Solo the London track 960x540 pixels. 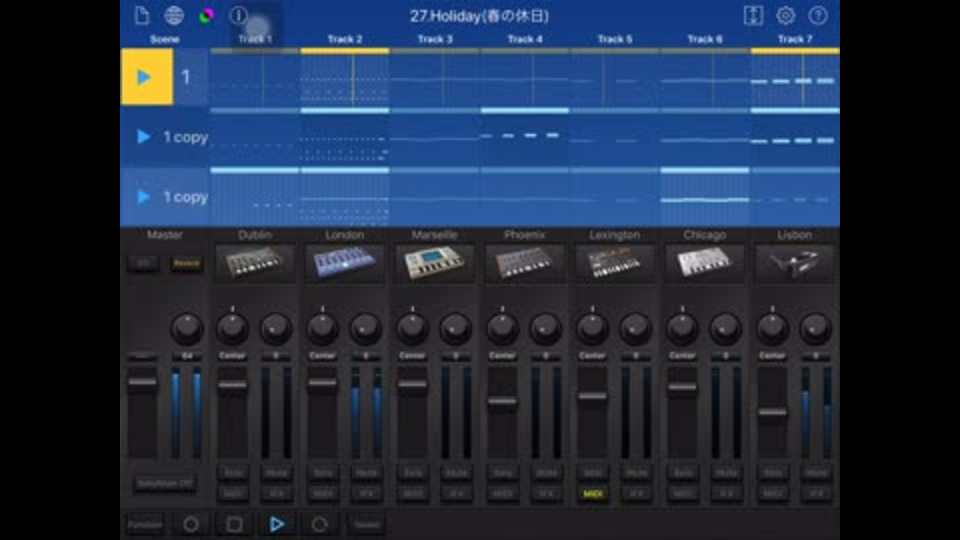(323, 473)
